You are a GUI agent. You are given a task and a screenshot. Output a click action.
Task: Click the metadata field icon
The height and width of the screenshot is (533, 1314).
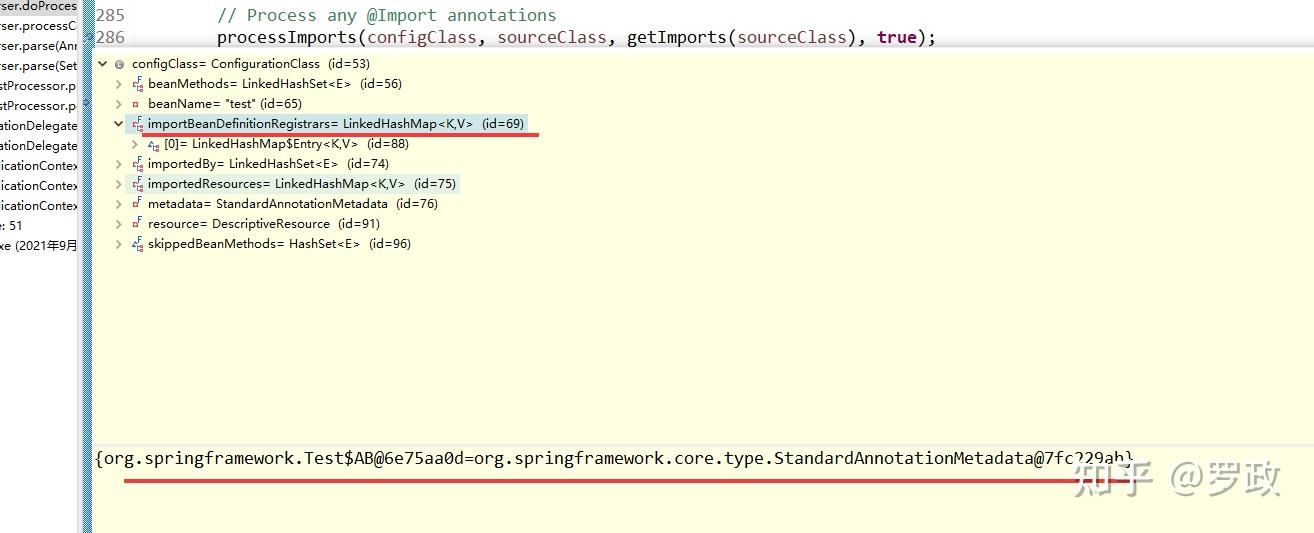[x=137, y=204]
